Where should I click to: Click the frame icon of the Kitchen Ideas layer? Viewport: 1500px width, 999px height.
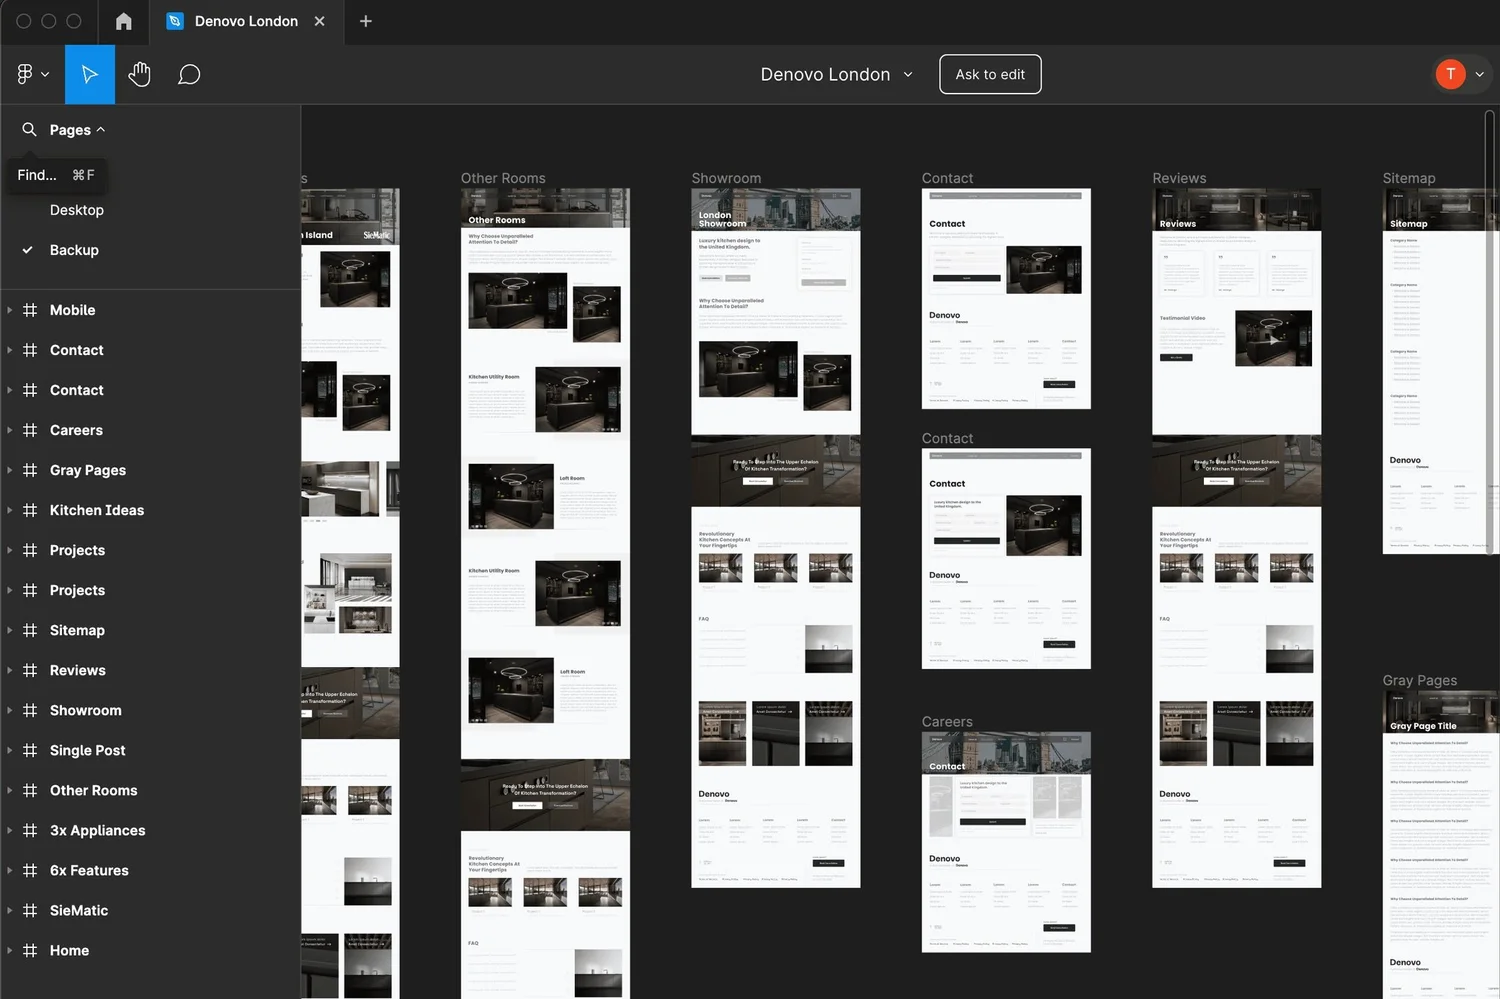coord(30,510)
